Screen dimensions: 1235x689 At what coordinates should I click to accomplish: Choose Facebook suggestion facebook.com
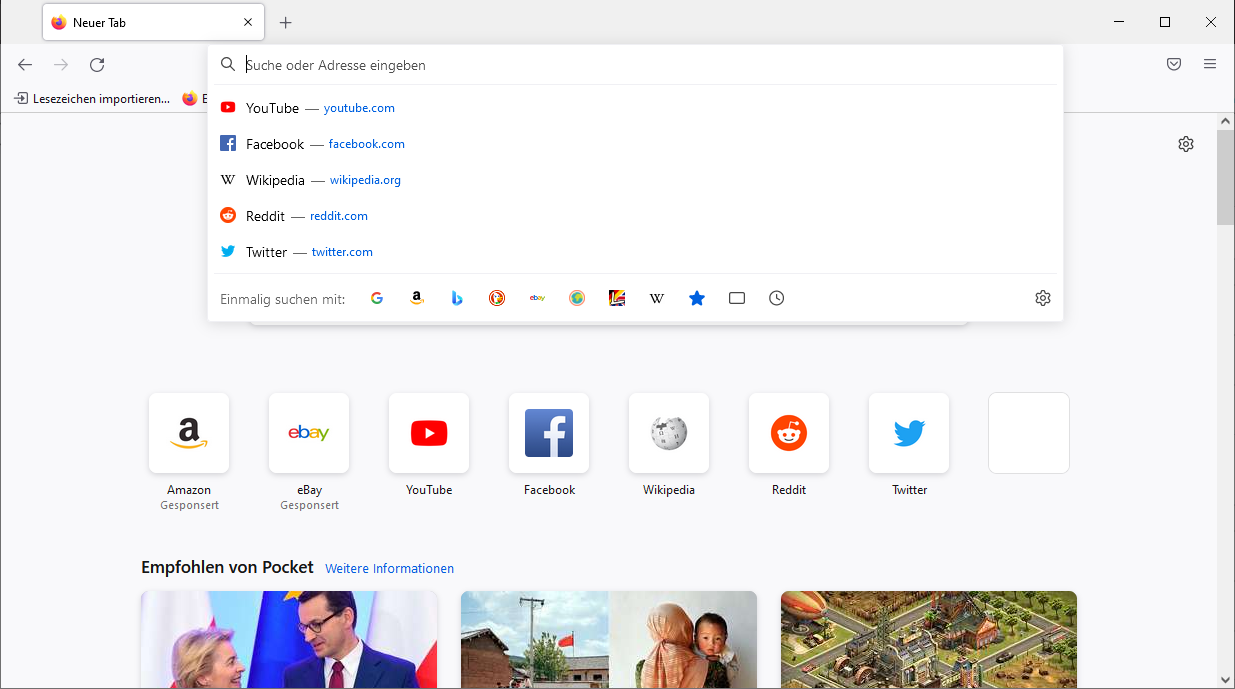click(636, 144)
